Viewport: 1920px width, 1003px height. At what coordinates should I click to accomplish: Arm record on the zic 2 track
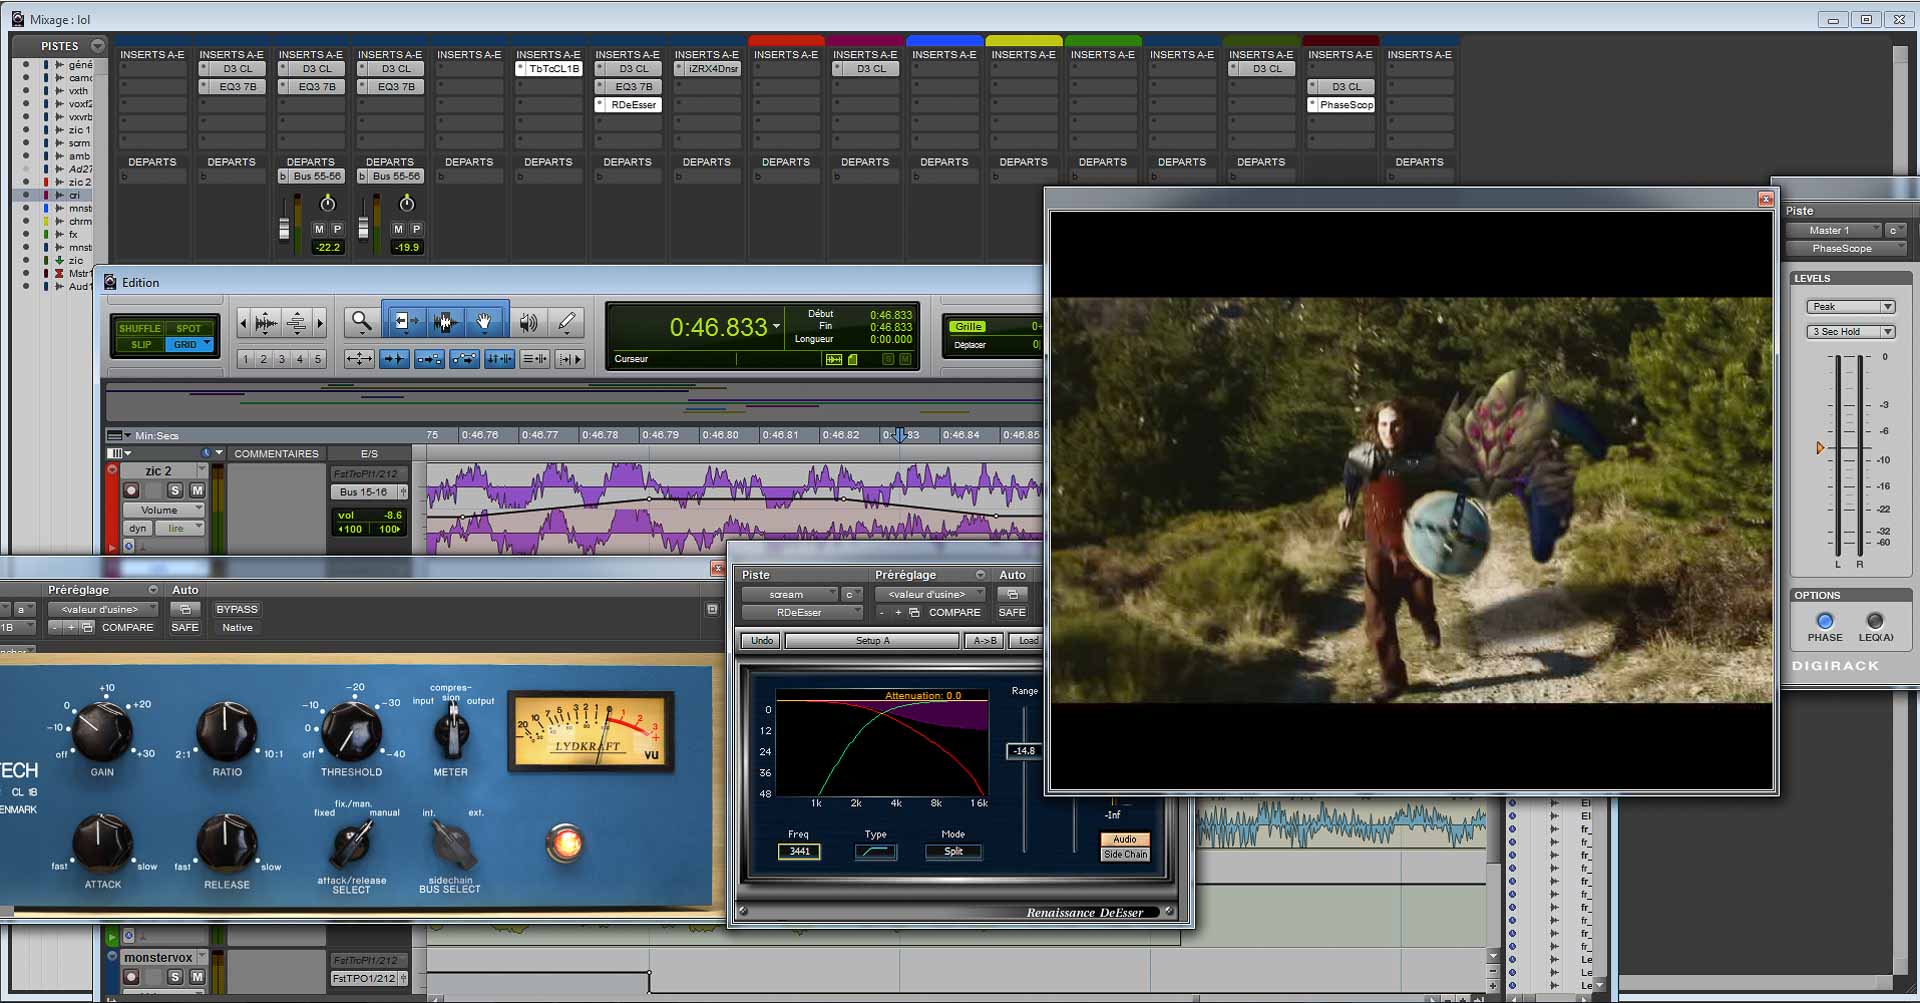[131, 490]
